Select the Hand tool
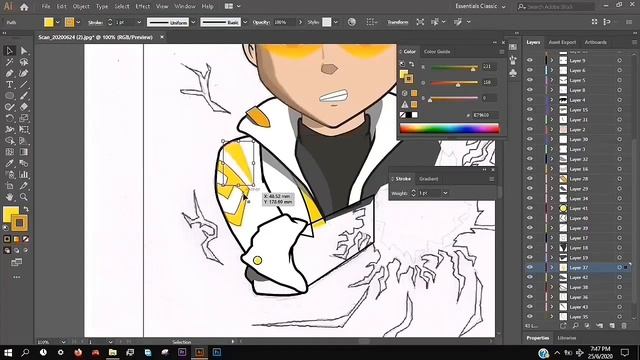This screenshot has height=360, width=640. pyautogui.click(x=9, y=197)
